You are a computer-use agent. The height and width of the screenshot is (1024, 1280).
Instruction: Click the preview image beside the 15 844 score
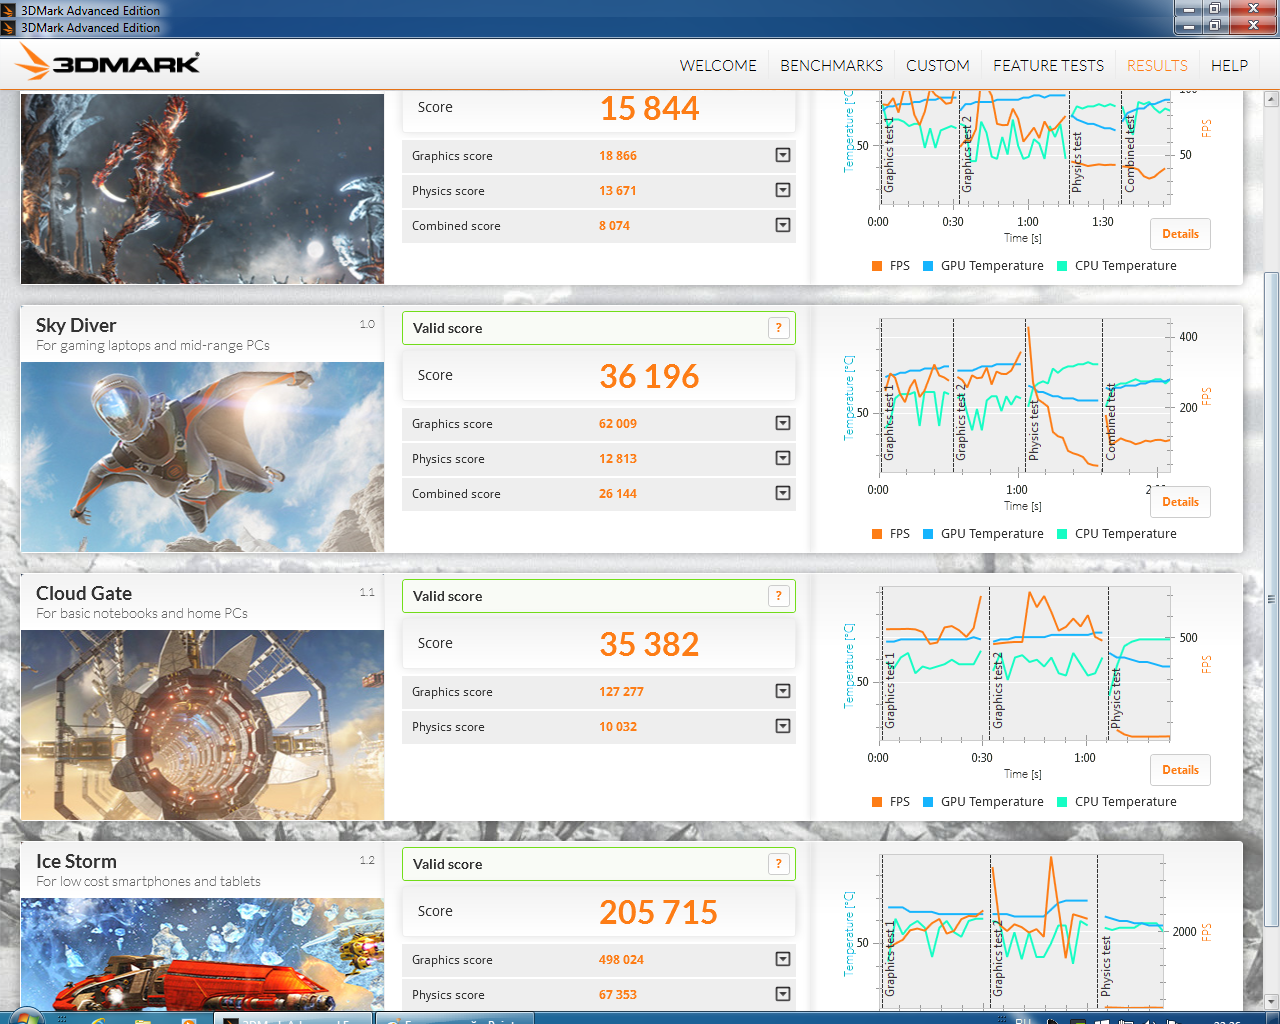[x=202, y=189]
